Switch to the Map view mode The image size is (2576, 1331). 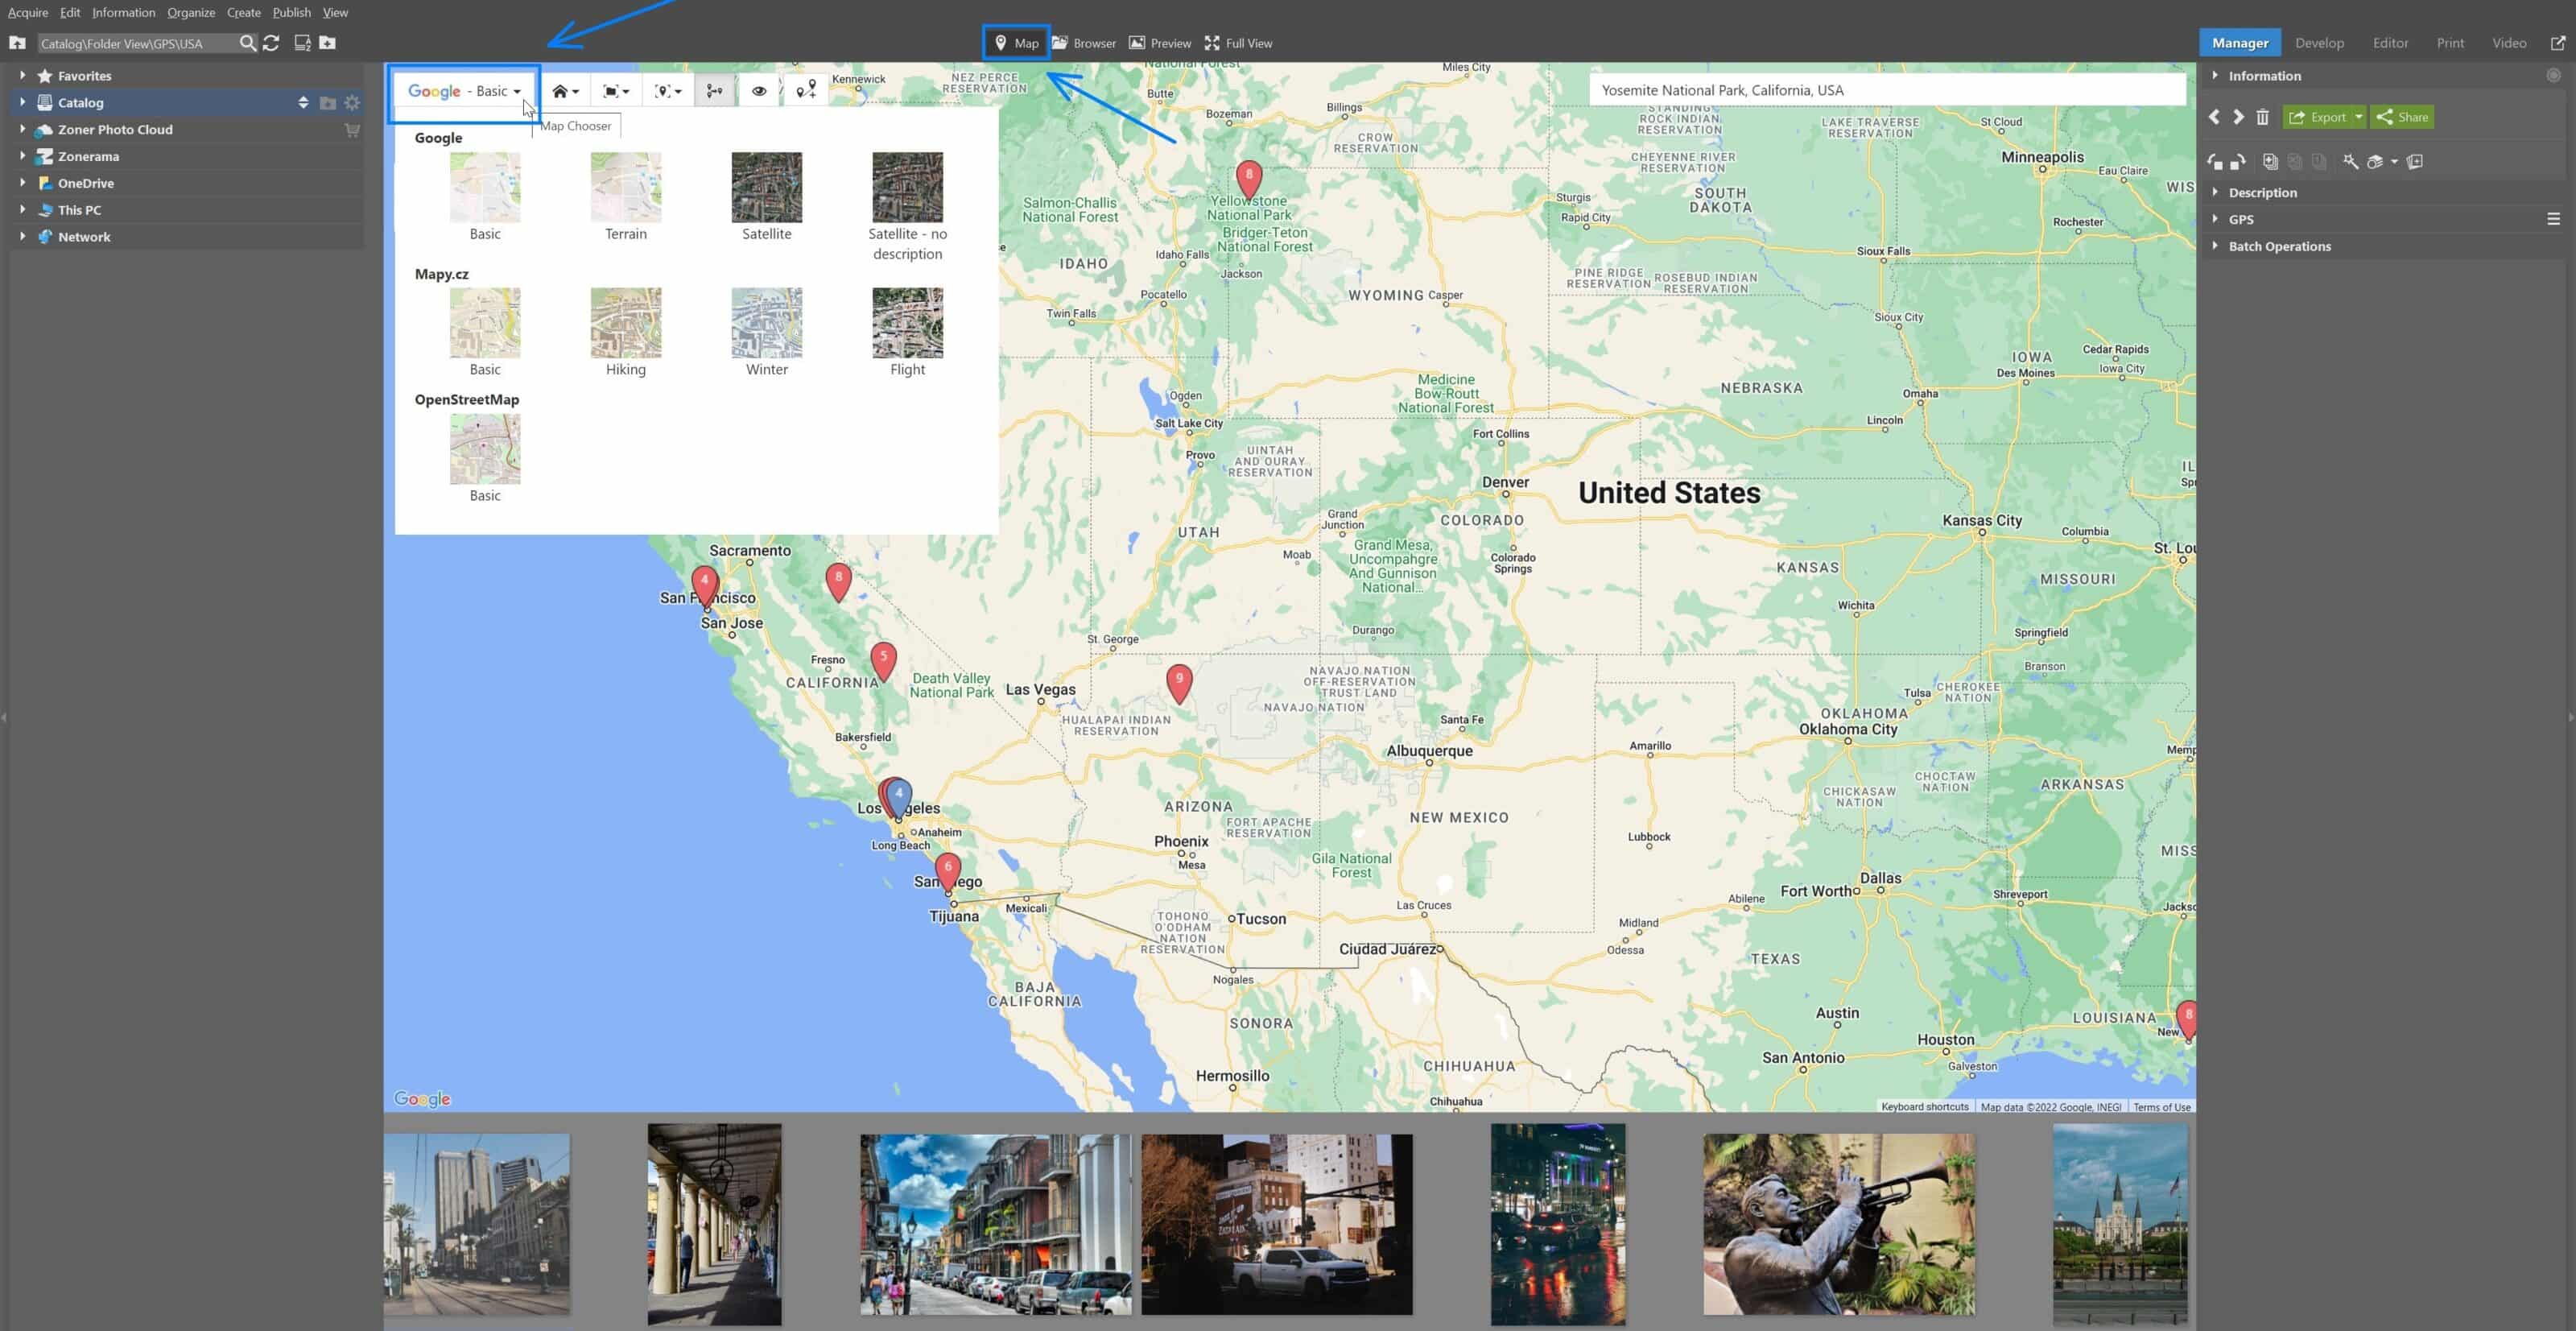[1016, 43]
